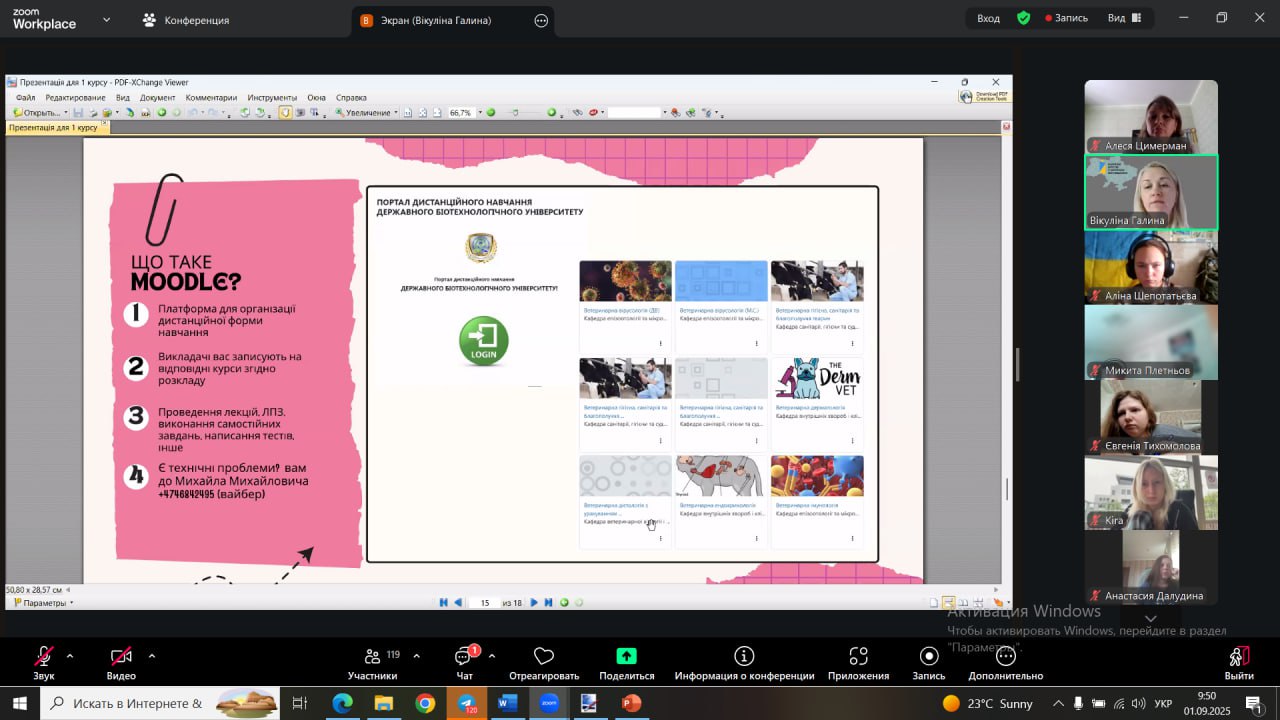
Task: Open the zoom percentage dropdown 66,7%
Action: (479, 113)
